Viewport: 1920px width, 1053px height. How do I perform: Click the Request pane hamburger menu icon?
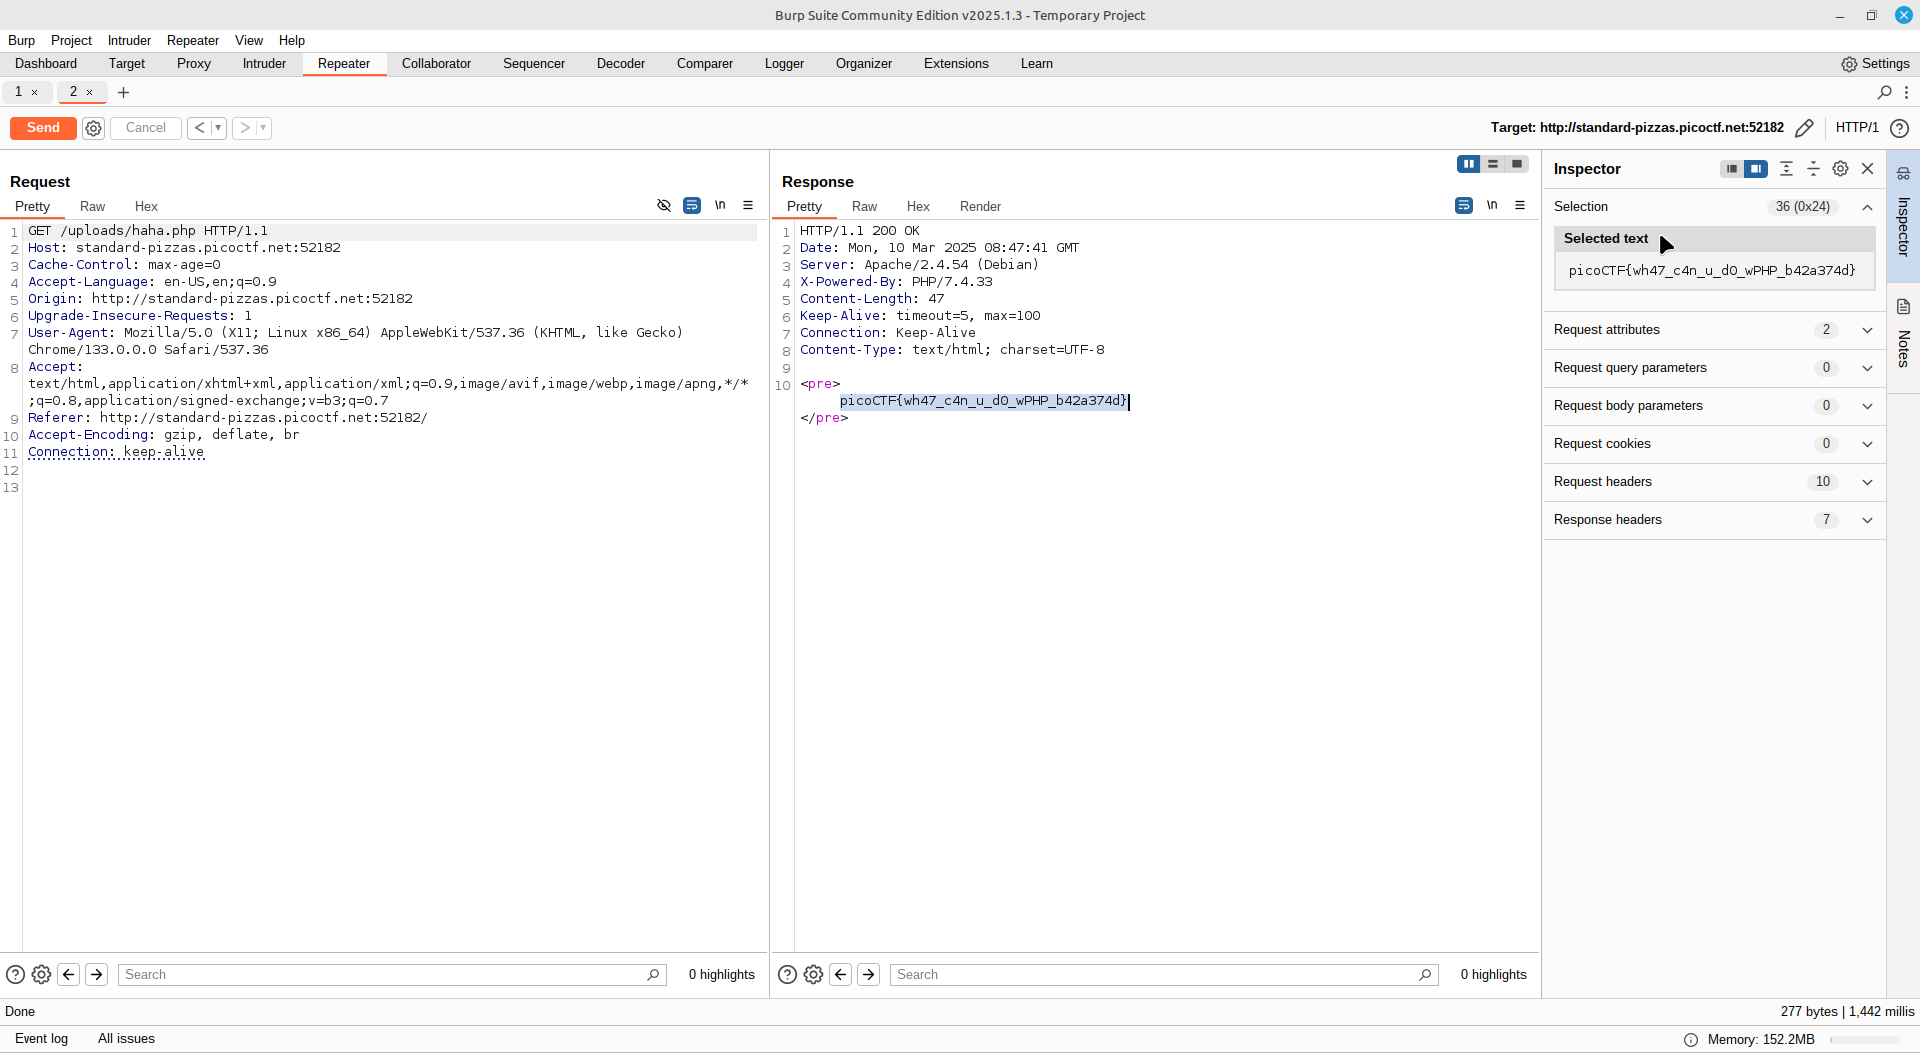748,205
